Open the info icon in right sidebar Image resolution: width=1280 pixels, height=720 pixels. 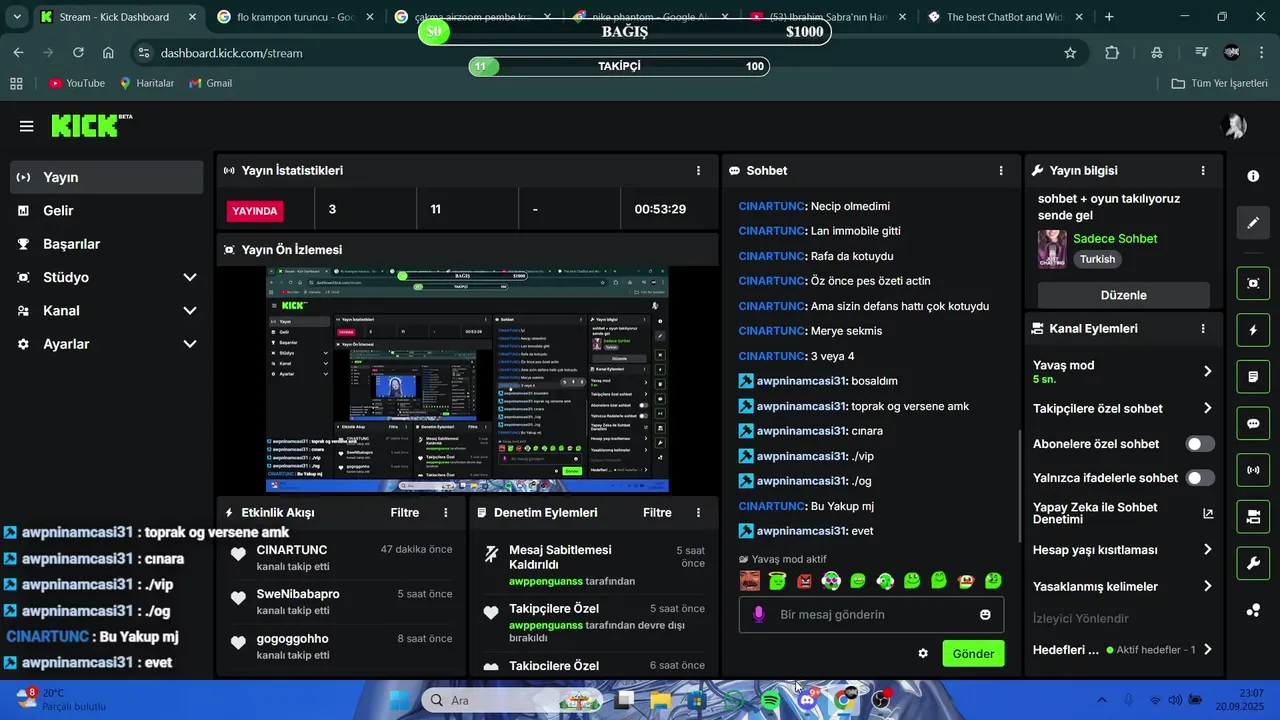pos(1253,176)
